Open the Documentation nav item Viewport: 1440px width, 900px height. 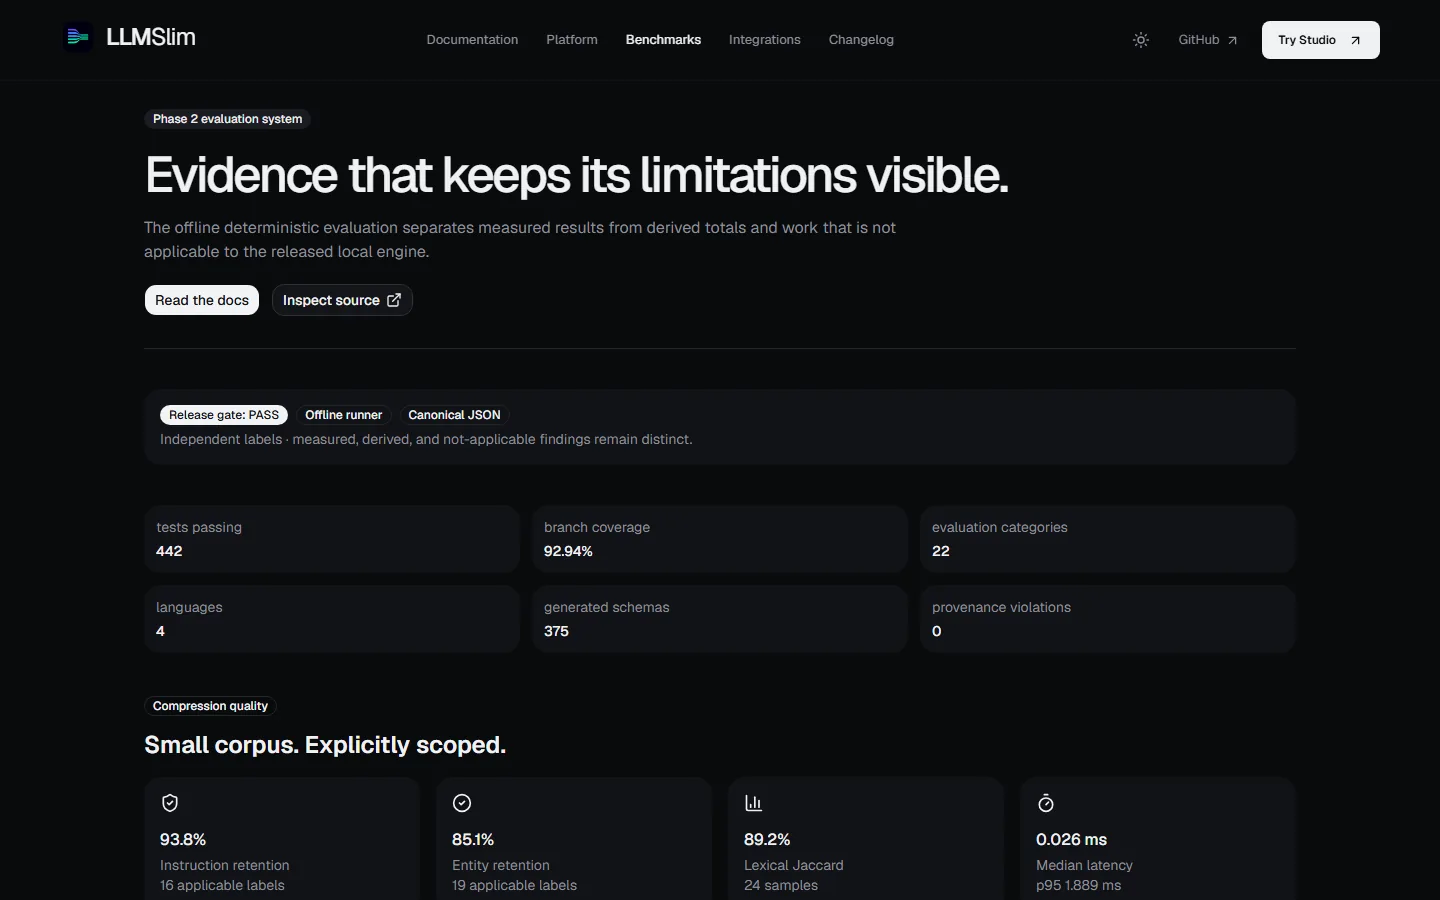pos(472,40)
